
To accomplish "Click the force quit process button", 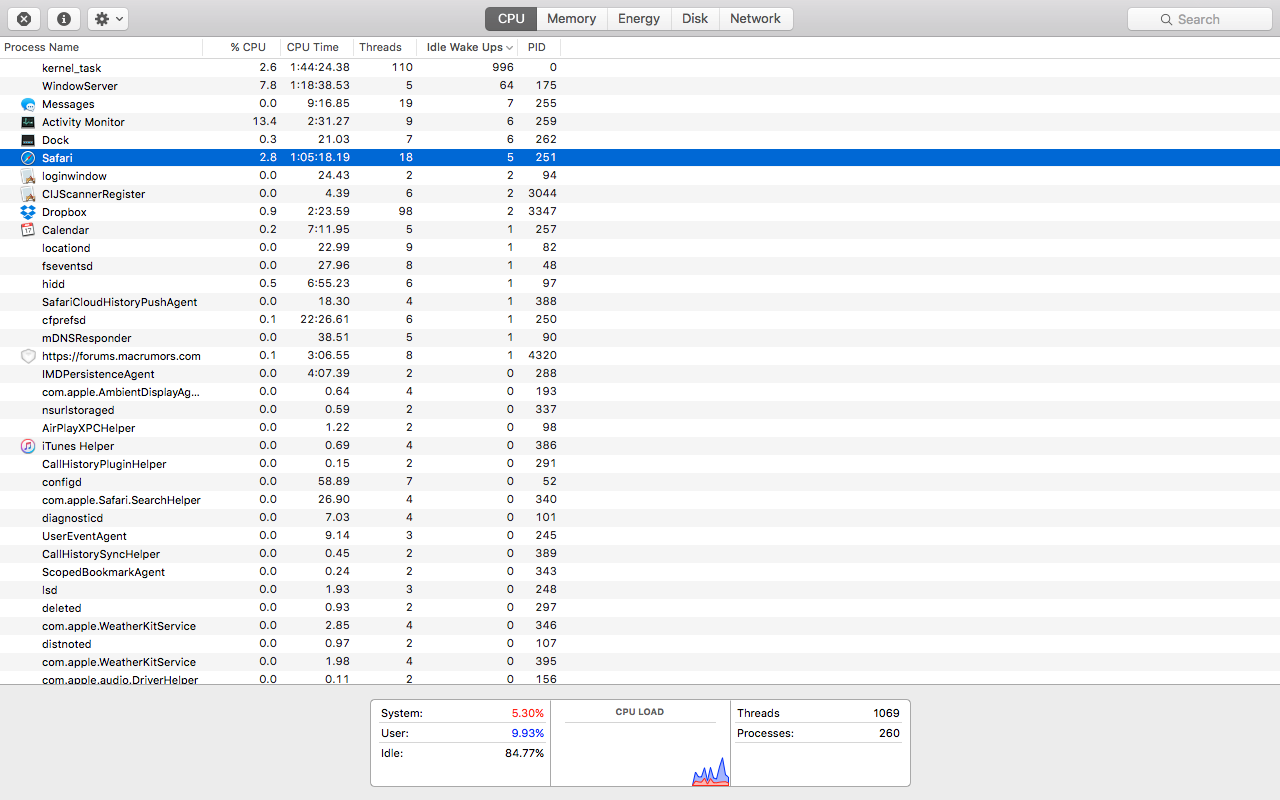I will tap(24, 19).
